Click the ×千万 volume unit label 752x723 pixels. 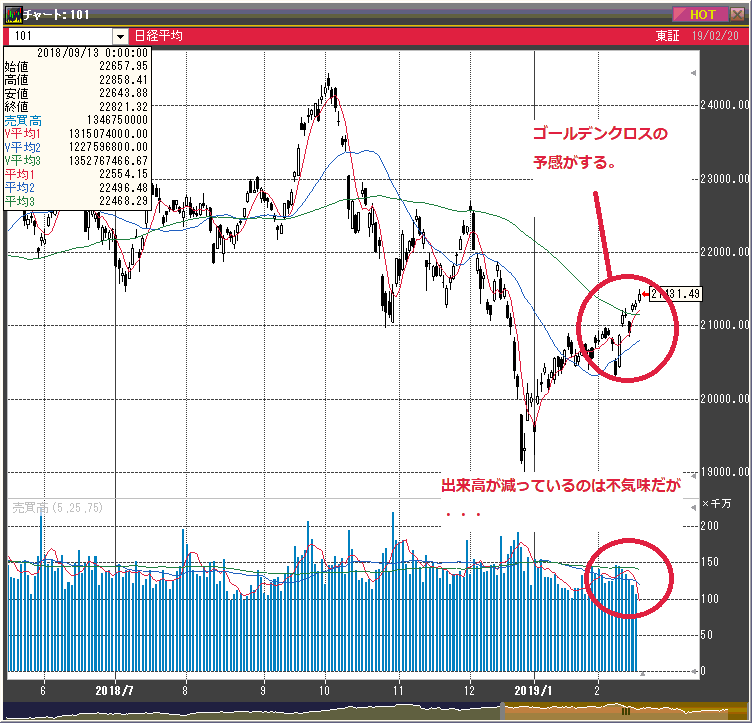[x=717, y=503]
